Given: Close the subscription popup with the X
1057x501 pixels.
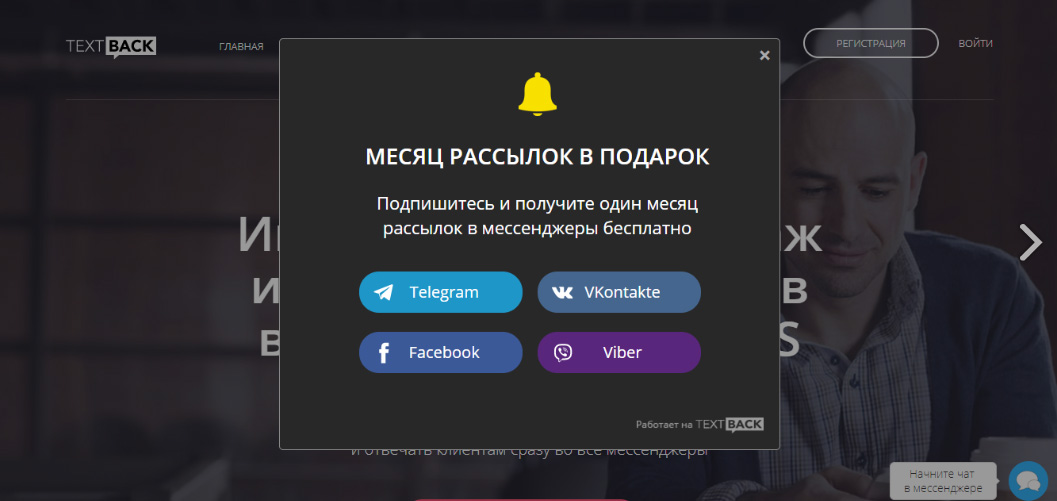Looking at the screenshot, I should pyautogui.click(x=764, y=55).
